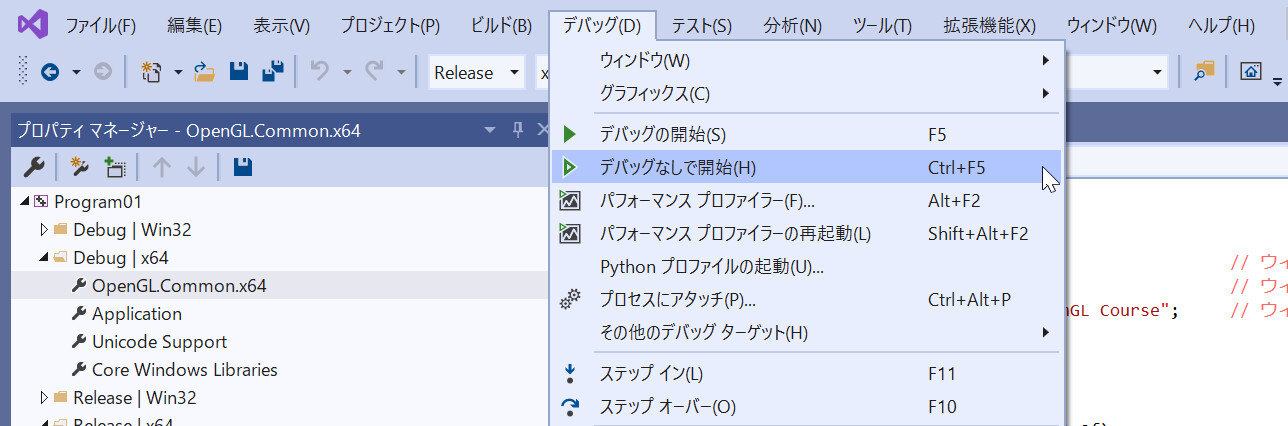This screenshot has height=426, width=1288.
Task: Click the Undo arrow icon
Action: [320, 72]
